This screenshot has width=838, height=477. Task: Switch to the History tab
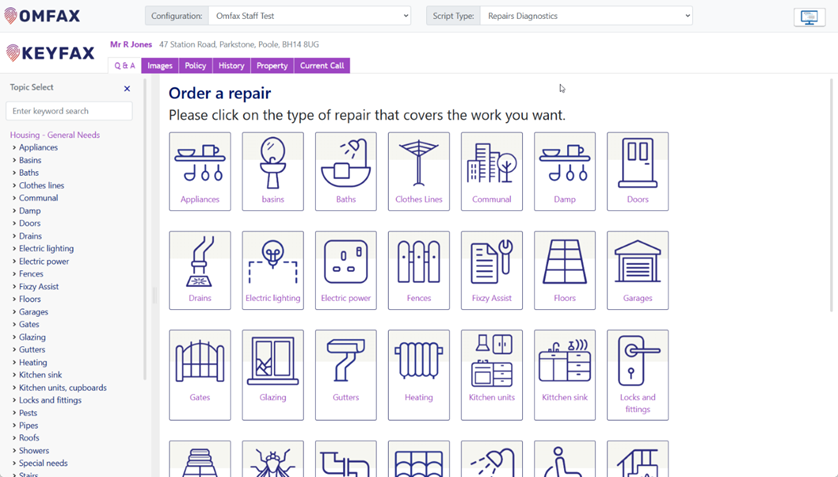pos(231,66)
